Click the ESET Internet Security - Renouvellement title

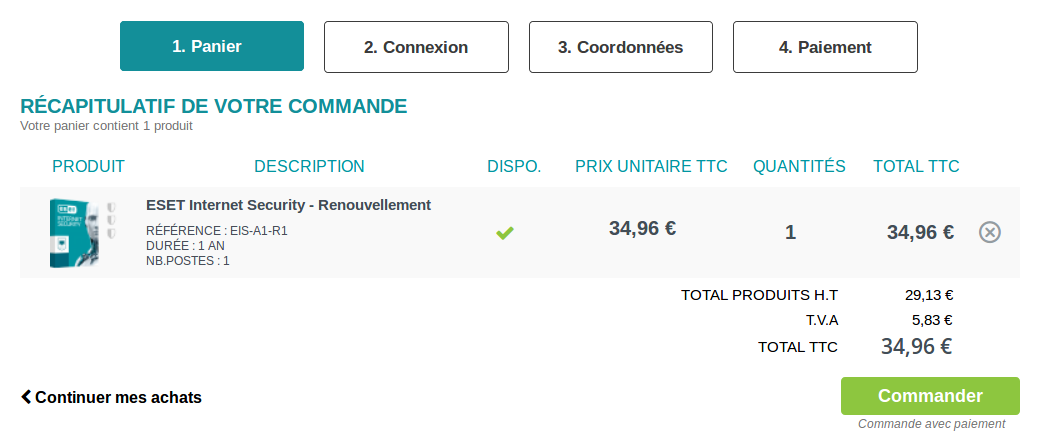click(x=288, y=205)
